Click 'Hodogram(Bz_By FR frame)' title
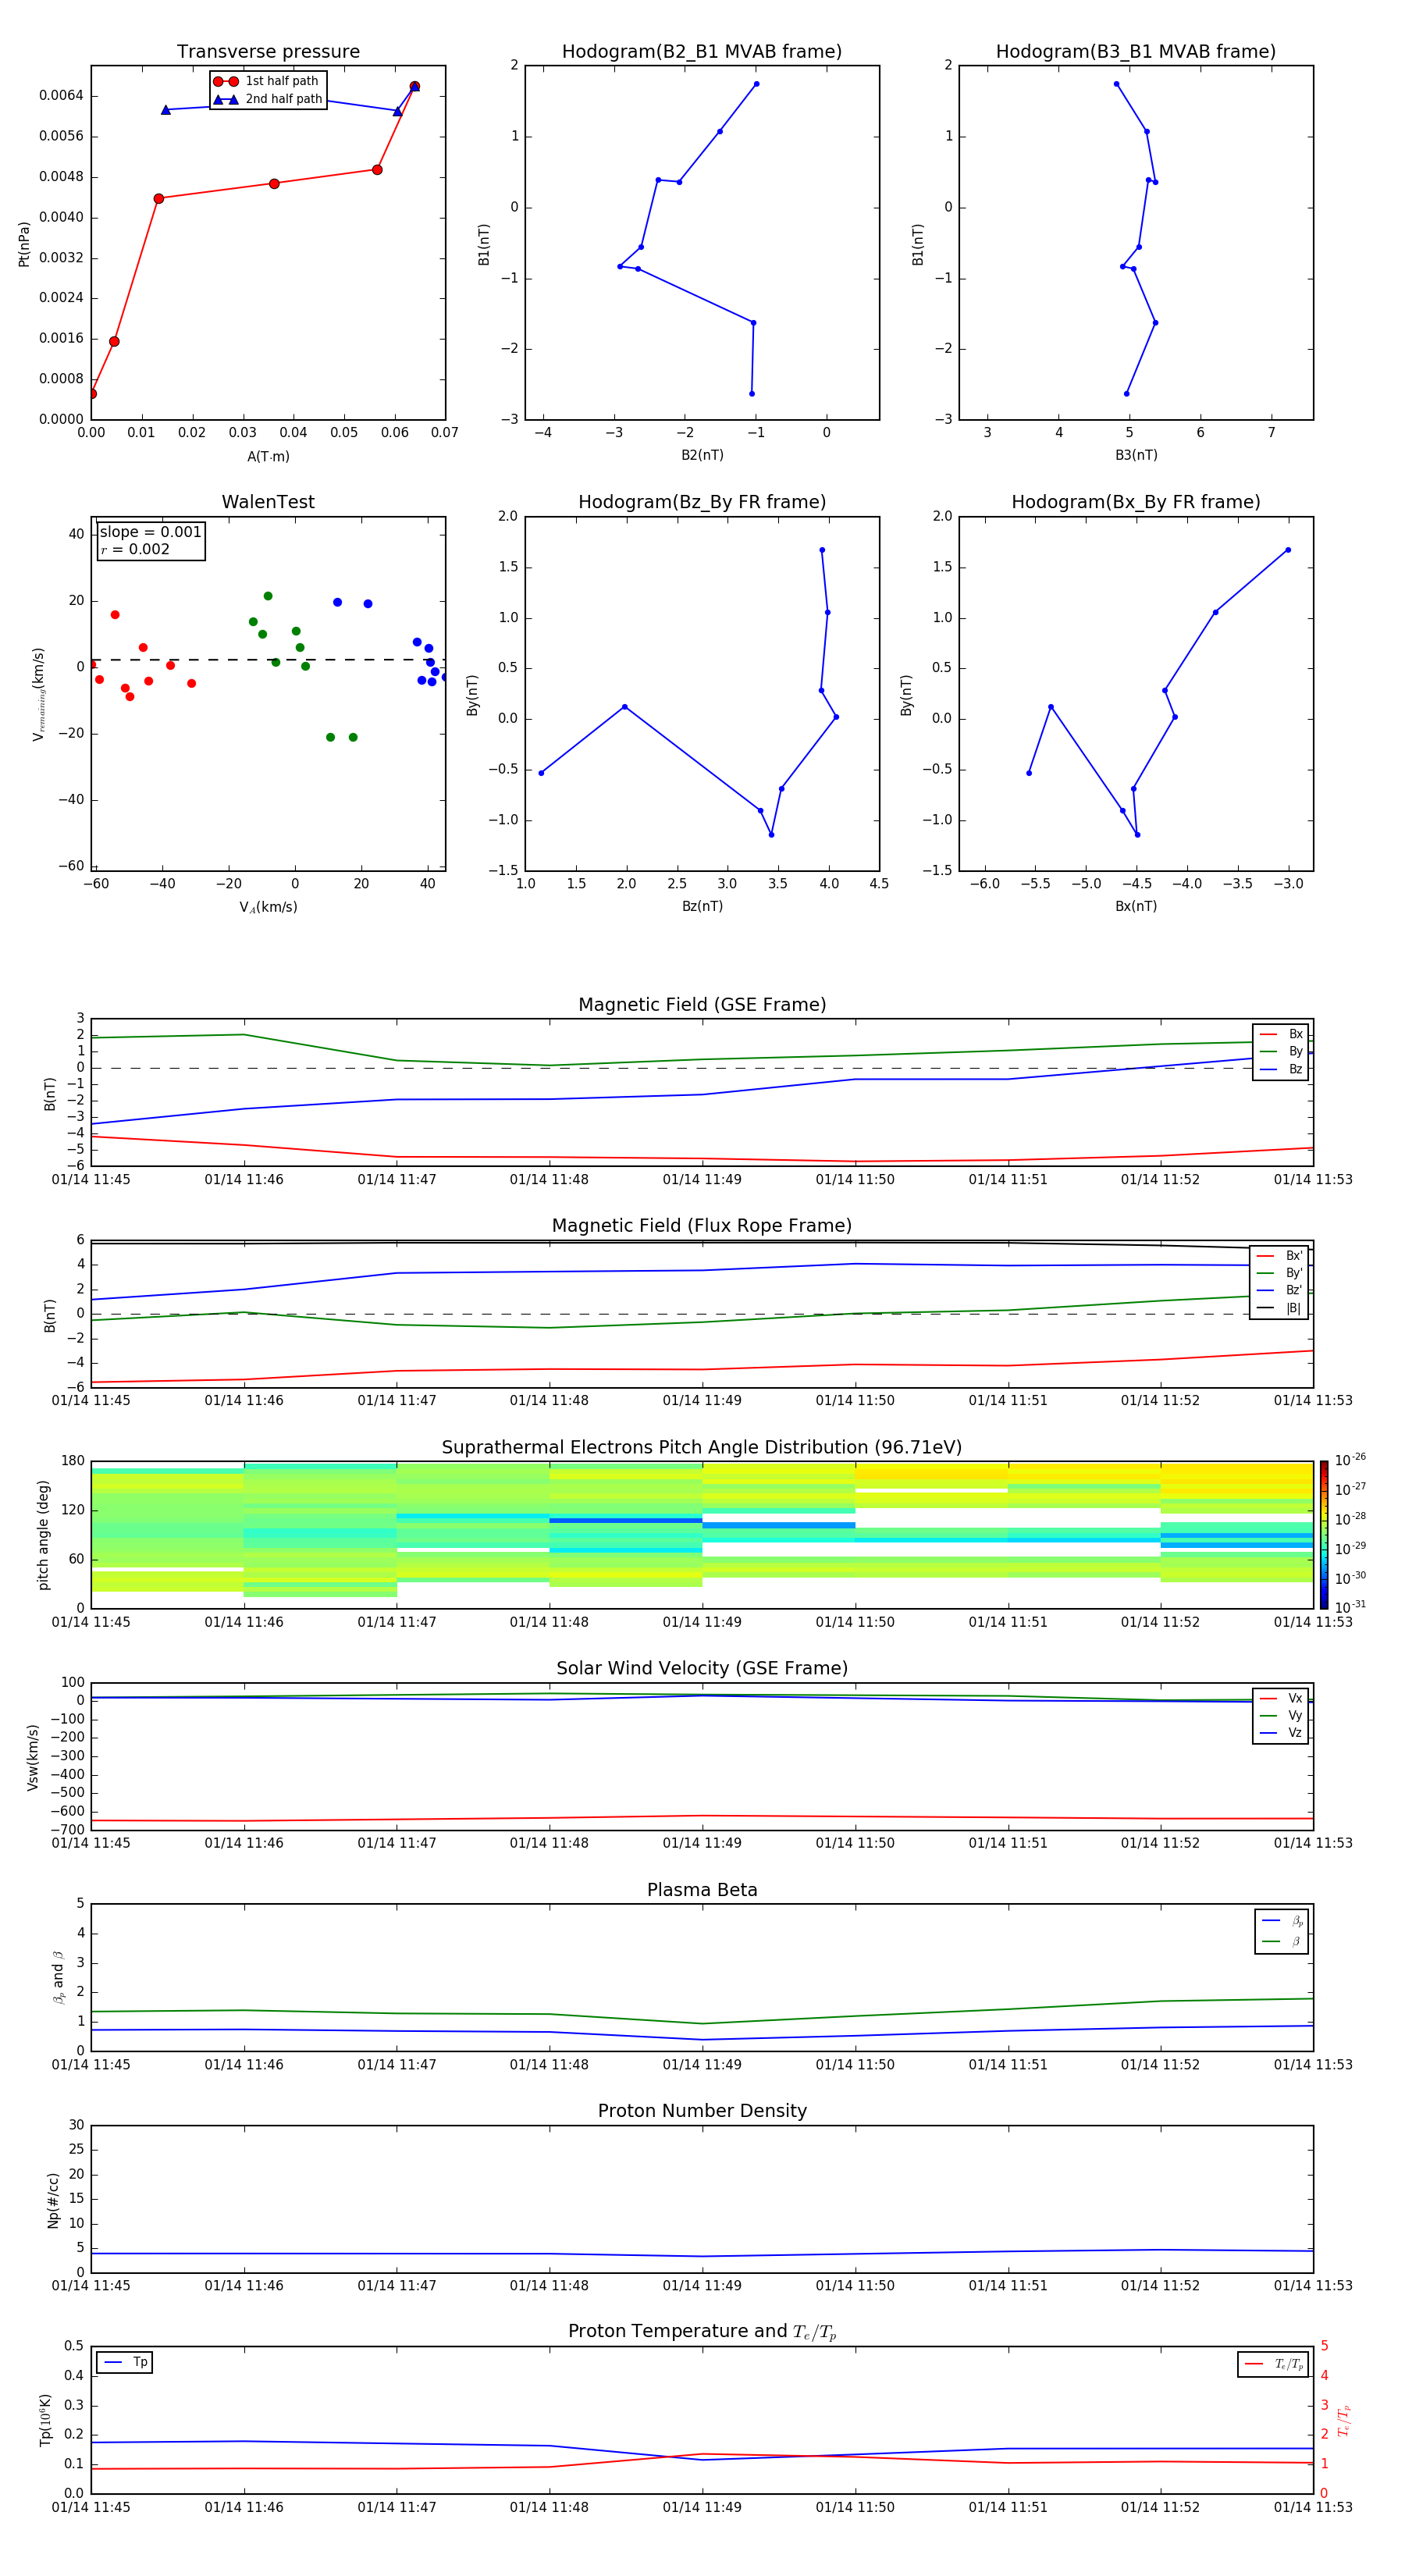Viewport: 1405px width, 2576px height. point(702,502)
